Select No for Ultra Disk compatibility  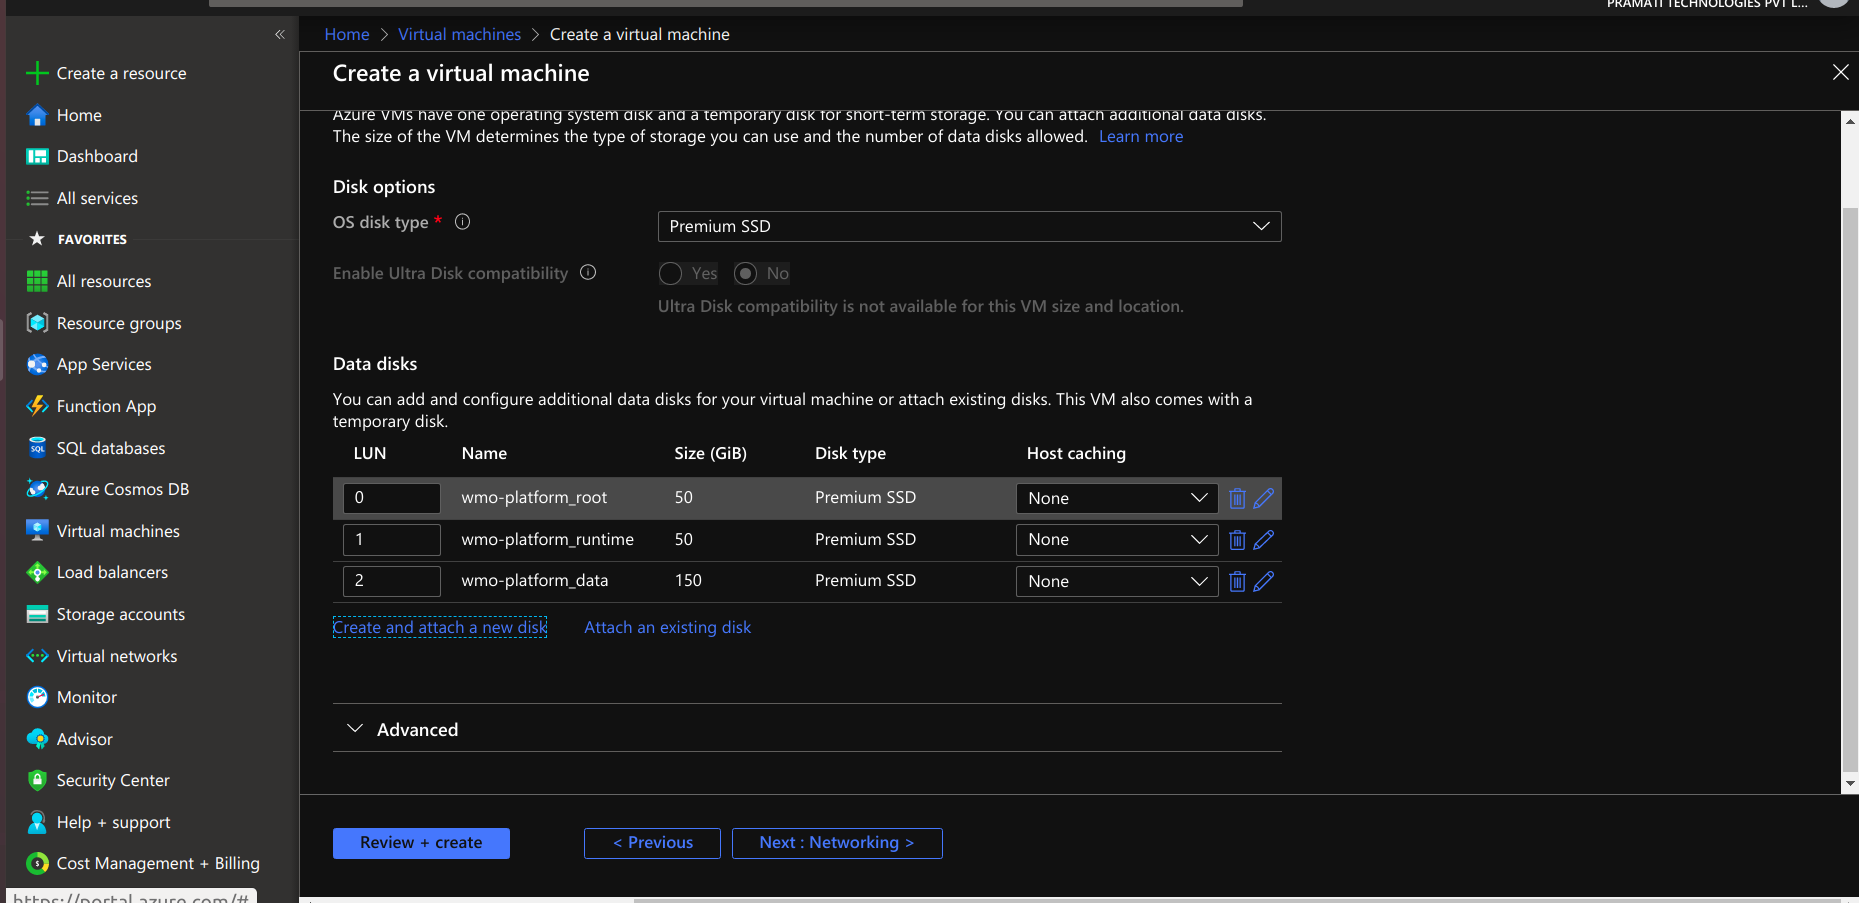[746, 274]
